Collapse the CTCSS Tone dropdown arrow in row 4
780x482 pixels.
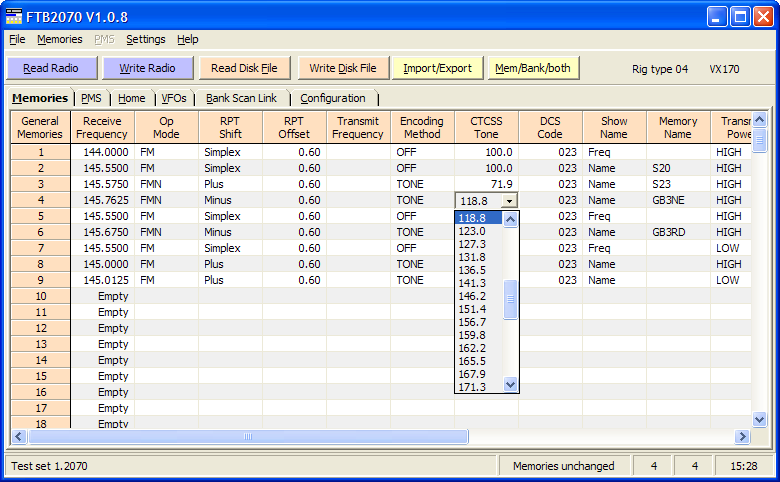pos(509,201)
